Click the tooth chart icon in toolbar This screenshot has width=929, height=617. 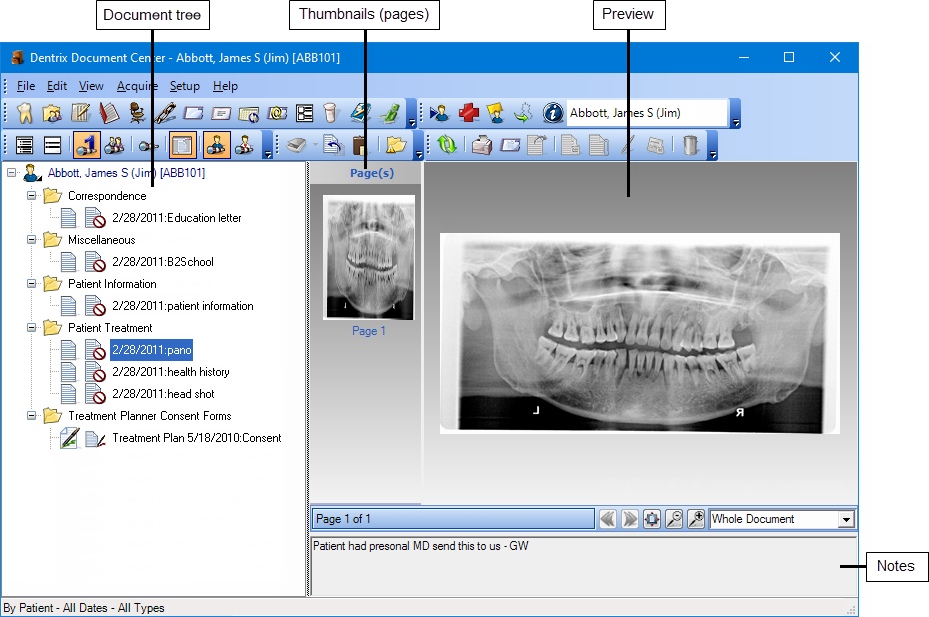[26, 114]
